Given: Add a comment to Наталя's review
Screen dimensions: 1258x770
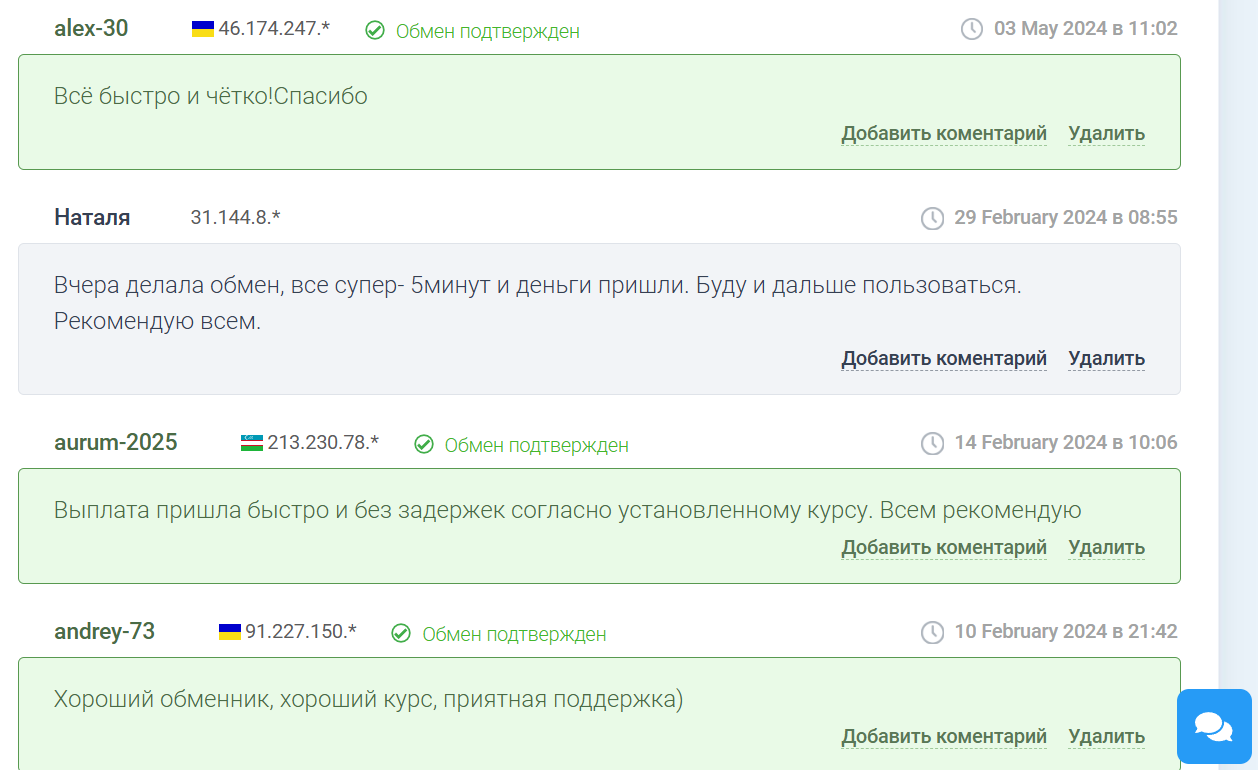Looking at the screenshot, I should (x=944, y=357).
